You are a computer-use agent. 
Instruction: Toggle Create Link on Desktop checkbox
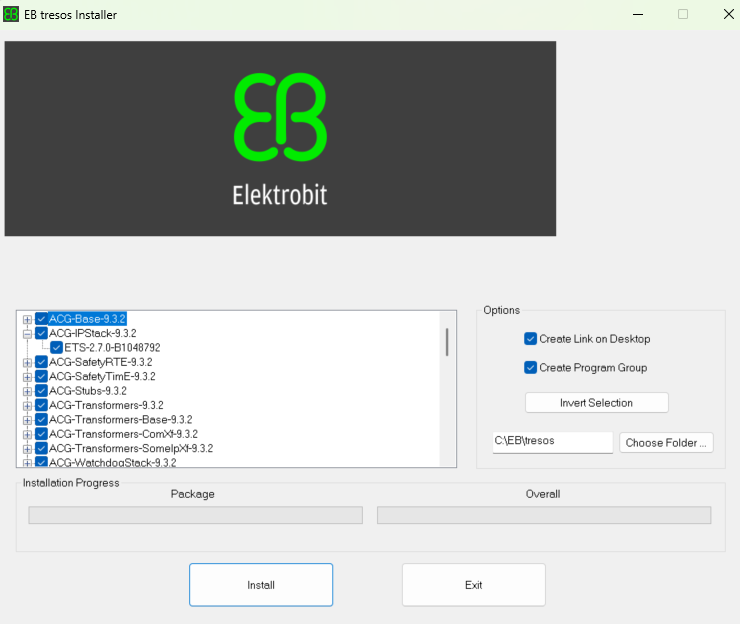tap(531, 339)
